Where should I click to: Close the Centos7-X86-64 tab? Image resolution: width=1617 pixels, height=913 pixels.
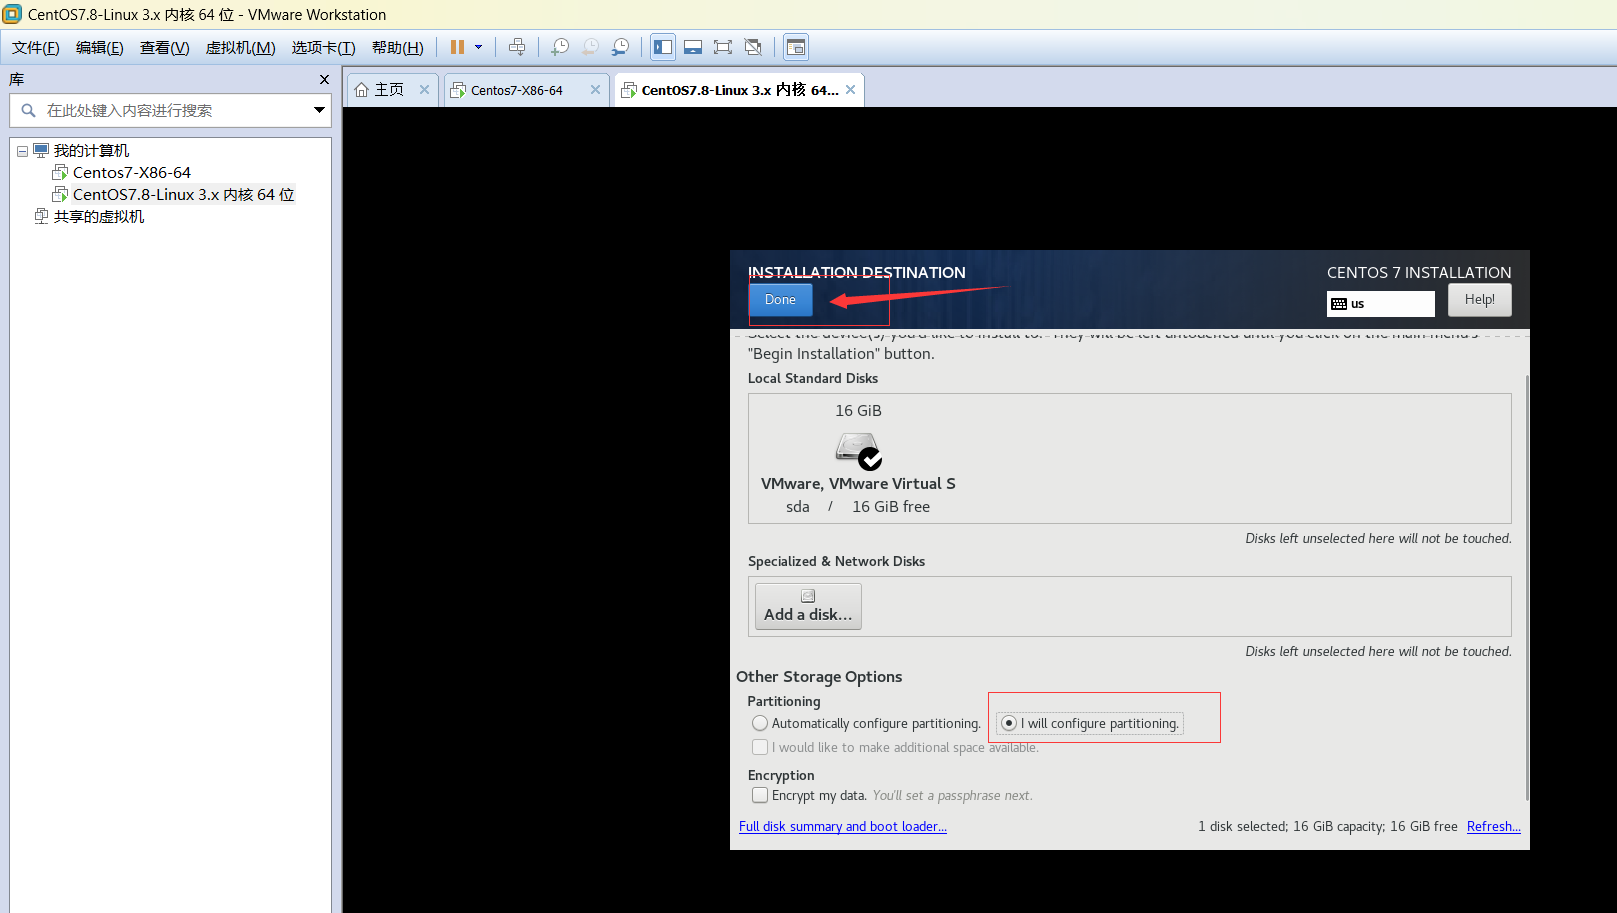[595, 90]
